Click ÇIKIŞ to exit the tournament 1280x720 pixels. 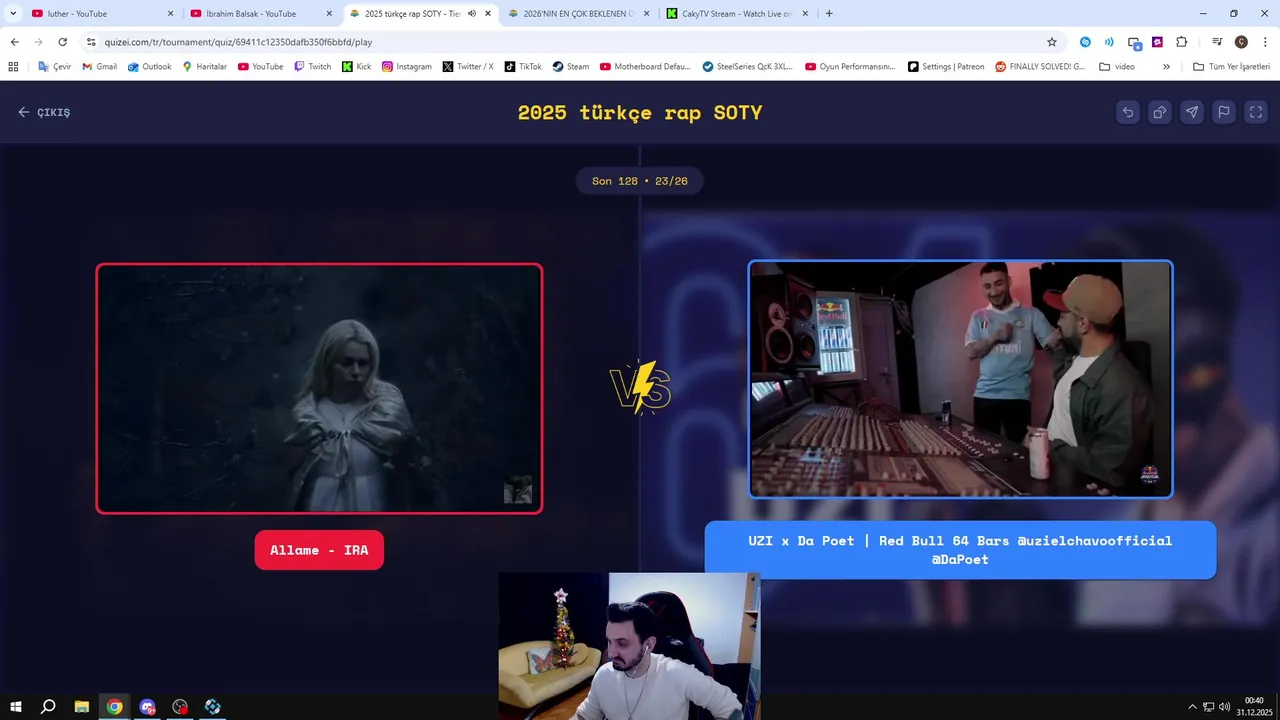coord(44,112)
